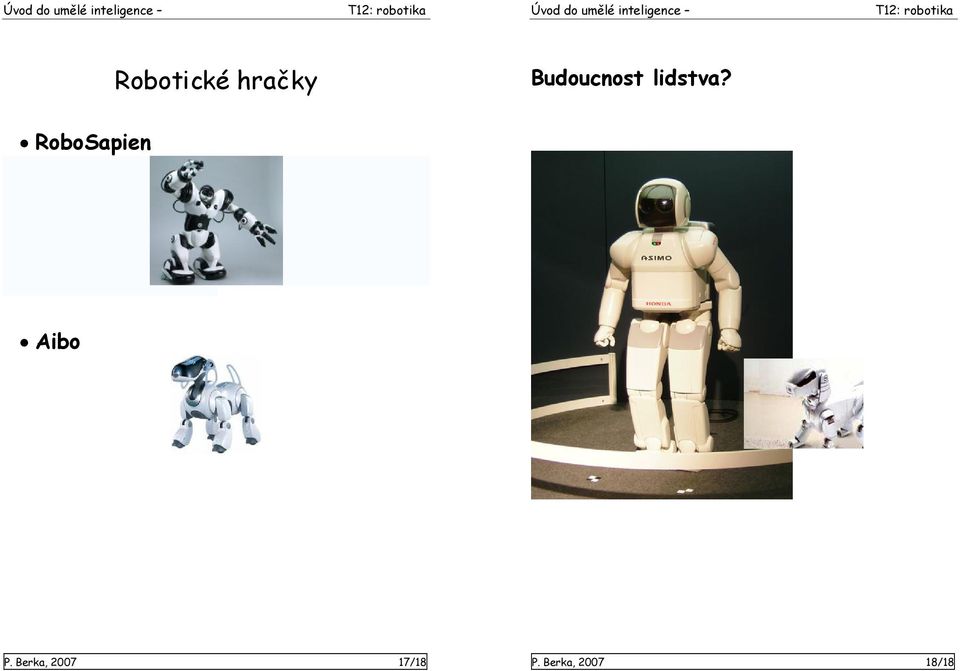
Task: Click the RoboSapien robot image
Action: pyautogui.click(x=216, y=220)
